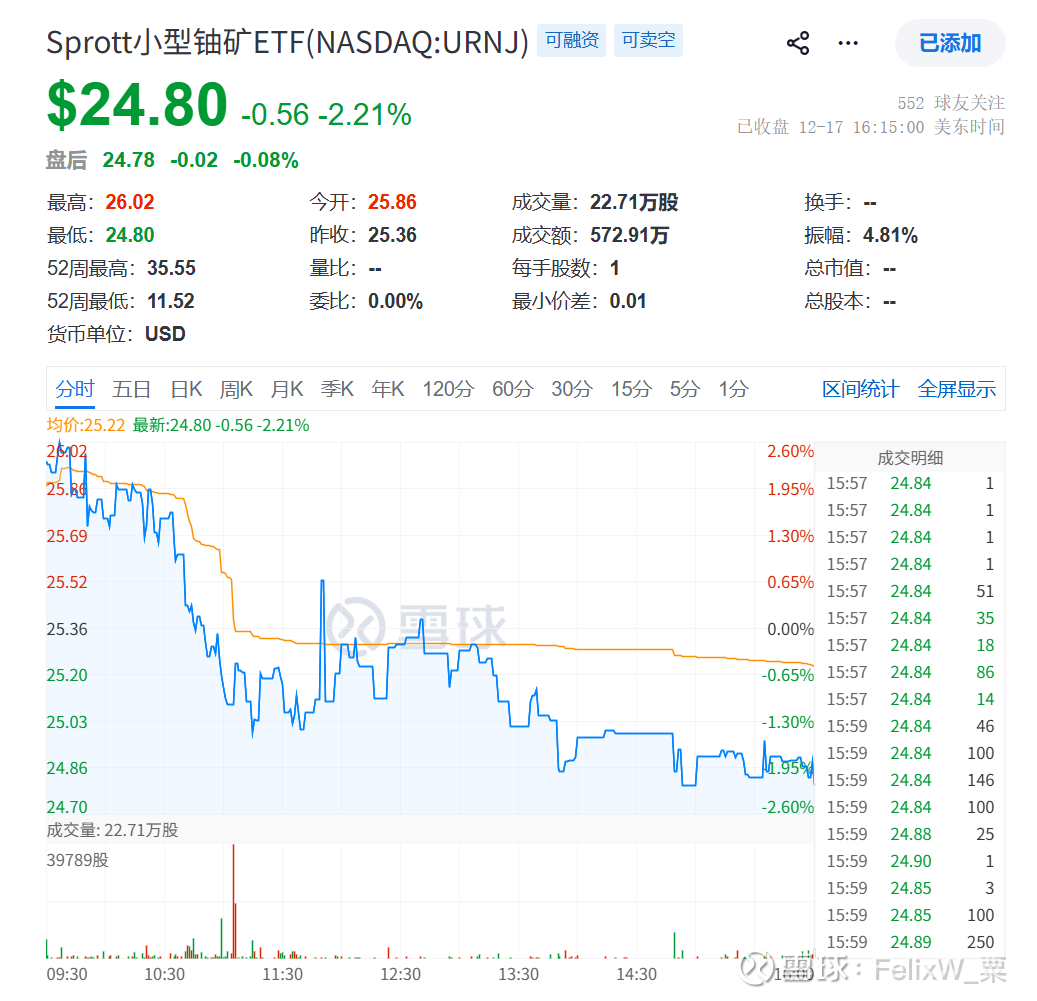Switch to the 120分 chart tab
Screen dimensions: 1037x1001
point(448,389)
